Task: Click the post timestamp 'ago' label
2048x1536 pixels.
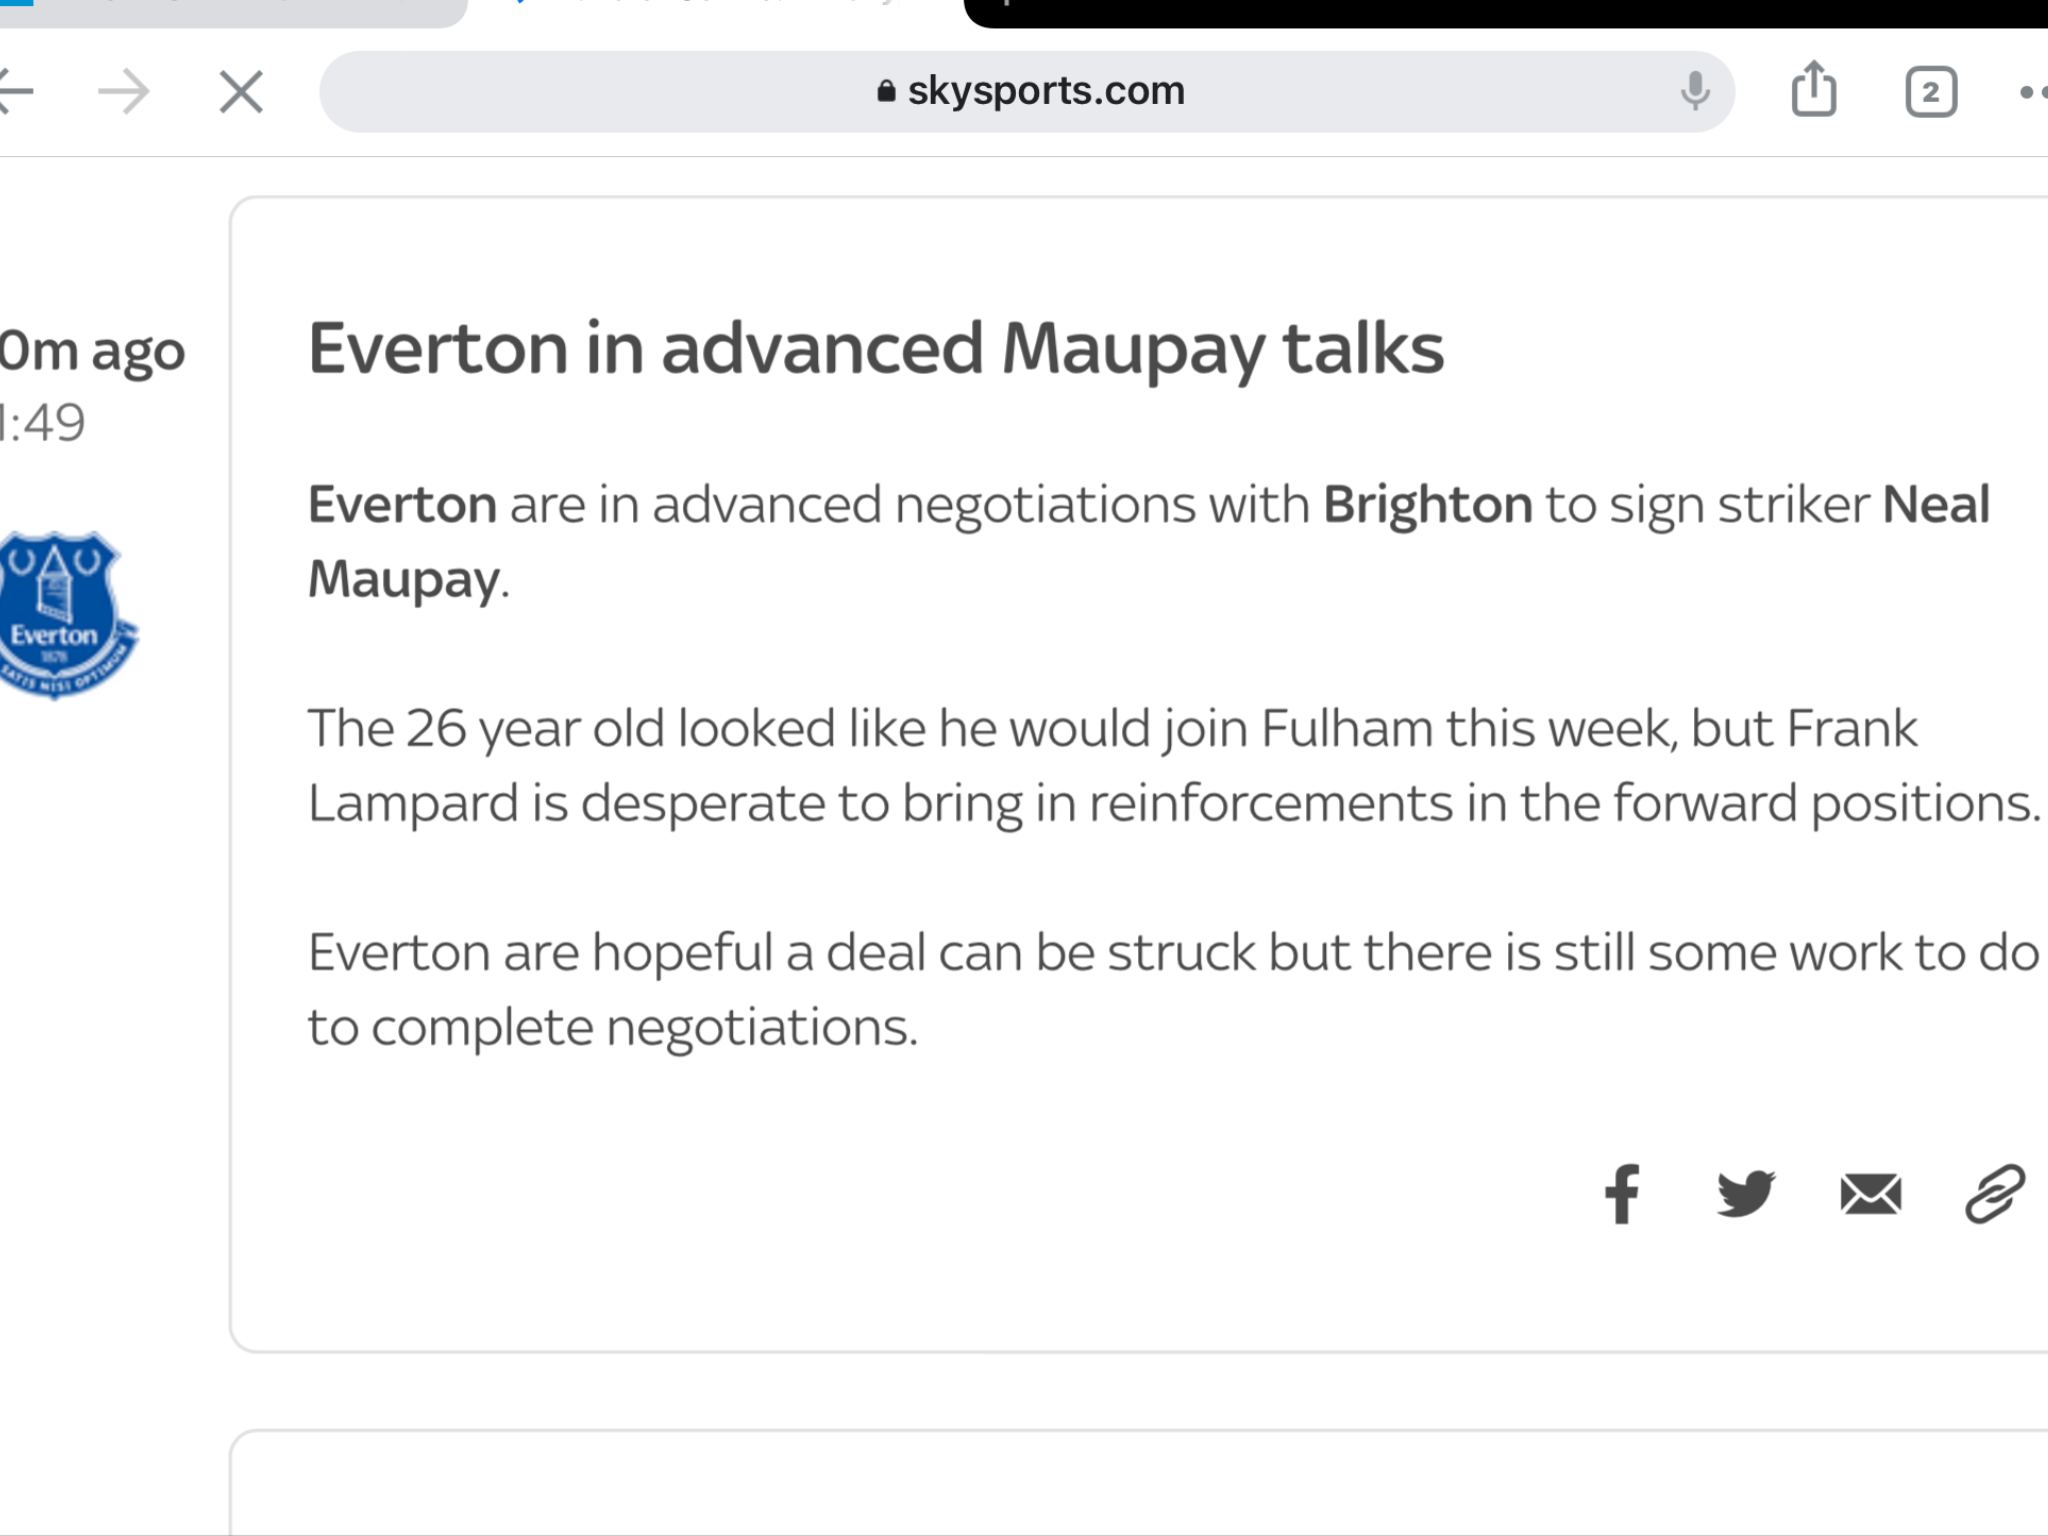Action: pyautogui.click(x=92, y=352)
